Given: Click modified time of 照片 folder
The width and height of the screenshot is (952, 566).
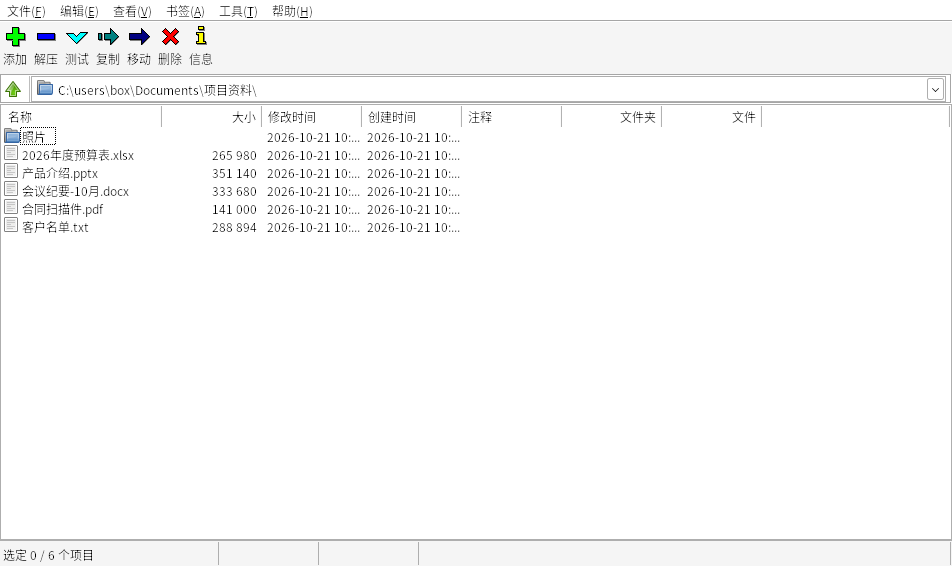Looking at the screenshot, I should click(x=313, y=138).
